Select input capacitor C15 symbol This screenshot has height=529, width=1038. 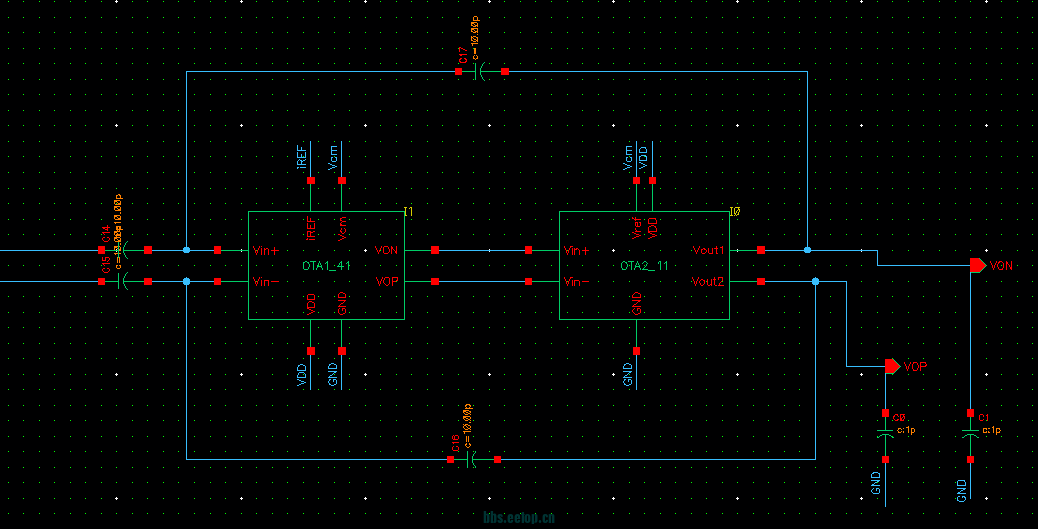pos(124,281)
